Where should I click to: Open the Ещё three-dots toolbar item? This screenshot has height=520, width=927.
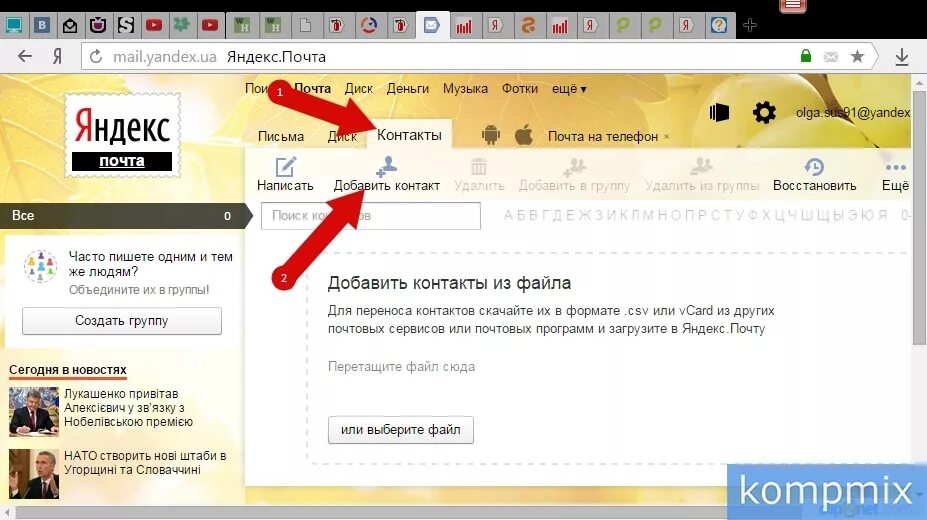tap(895, 176)
